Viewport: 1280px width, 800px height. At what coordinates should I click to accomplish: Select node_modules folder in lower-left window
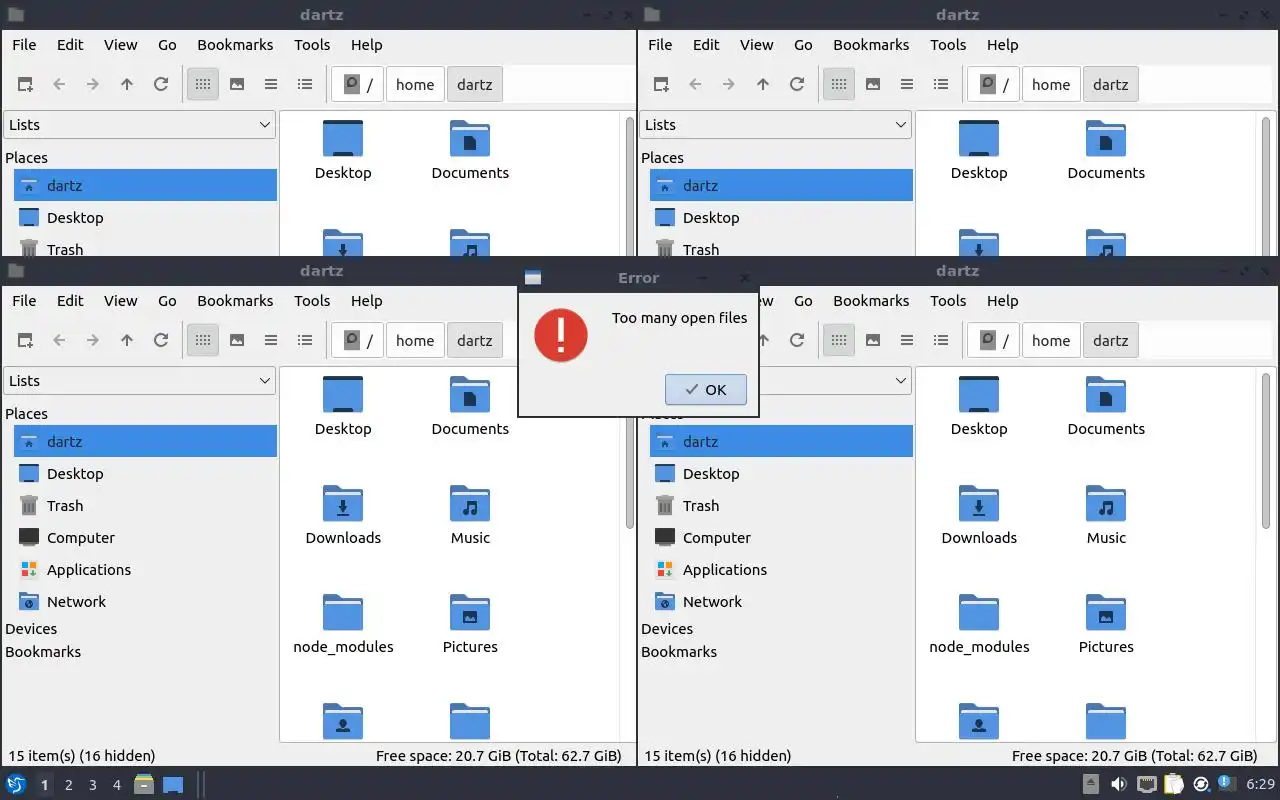pos(343,625)
